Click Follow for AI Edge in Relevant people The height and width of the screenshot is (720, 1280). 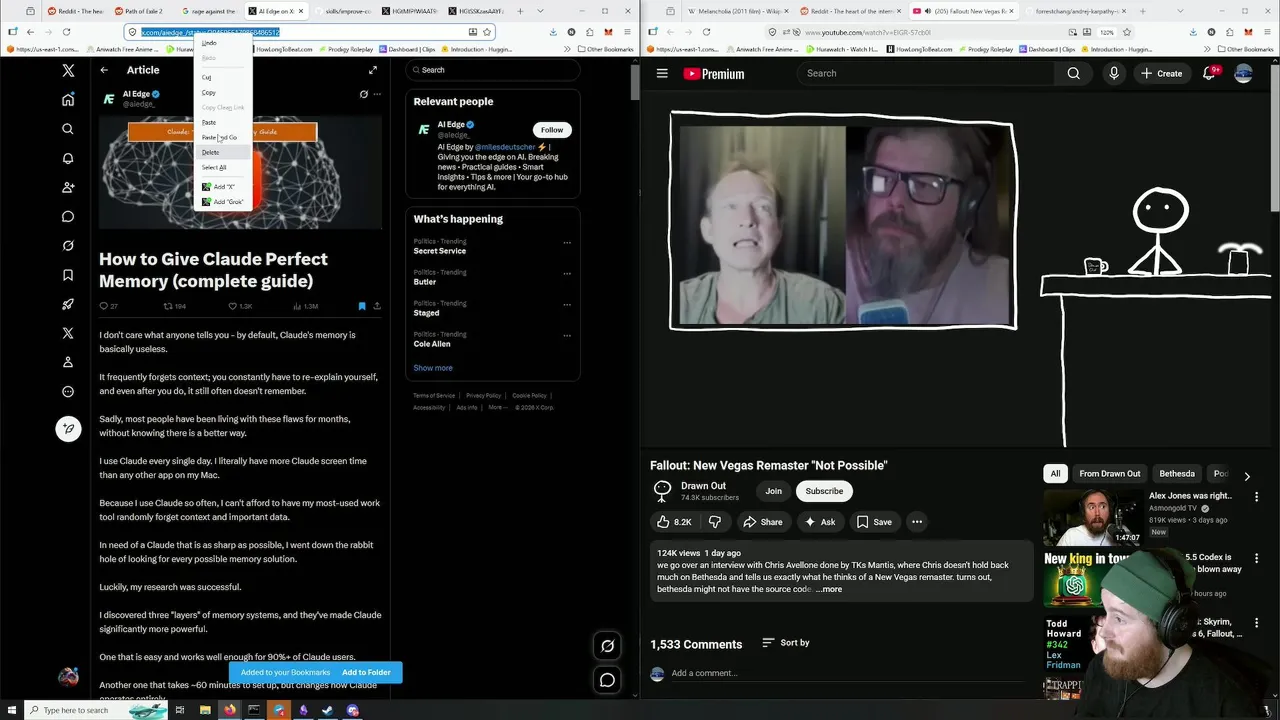point(552,130)
